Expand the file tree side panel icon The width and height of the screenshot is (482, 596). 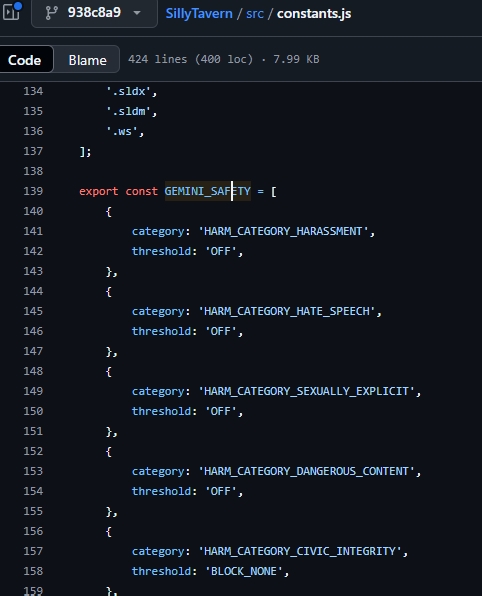(x=11, y=12)
